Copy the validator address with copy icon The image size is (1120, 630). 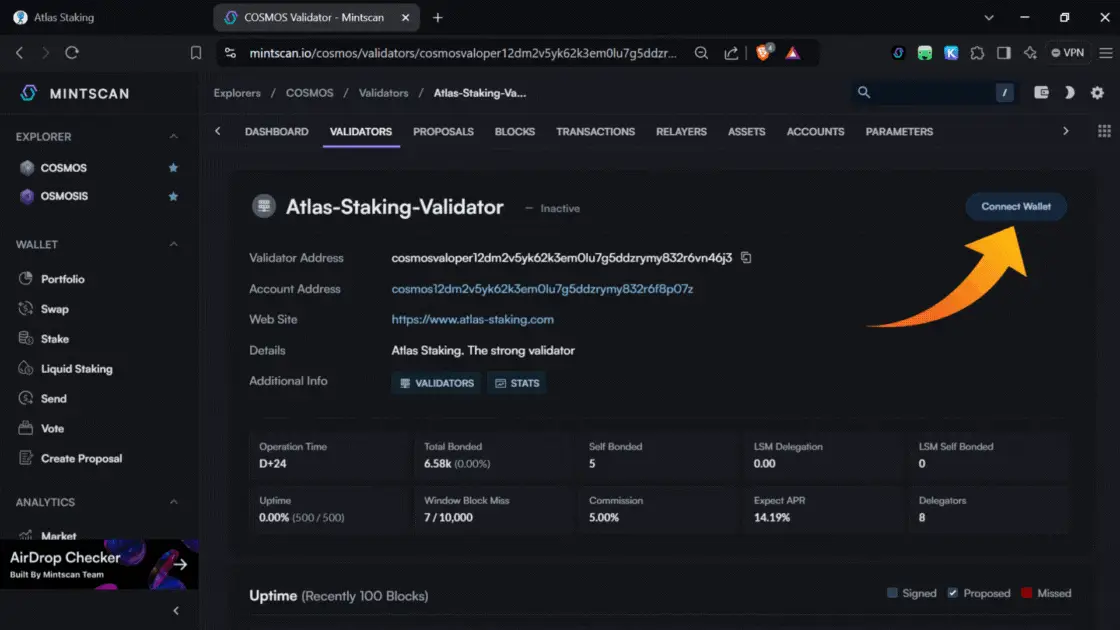coord(746,258)
